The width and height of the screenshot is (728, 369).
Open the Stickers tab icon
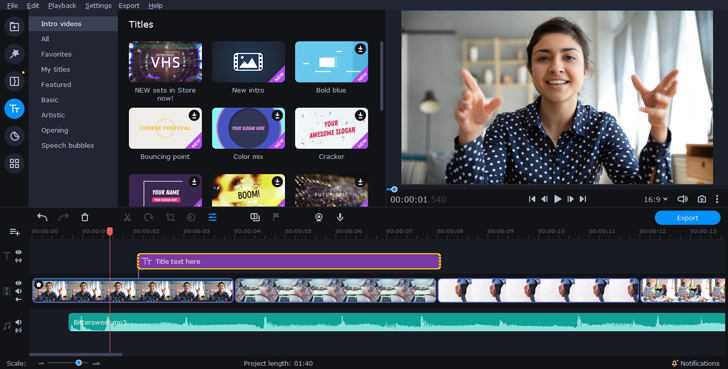(14, 136)
